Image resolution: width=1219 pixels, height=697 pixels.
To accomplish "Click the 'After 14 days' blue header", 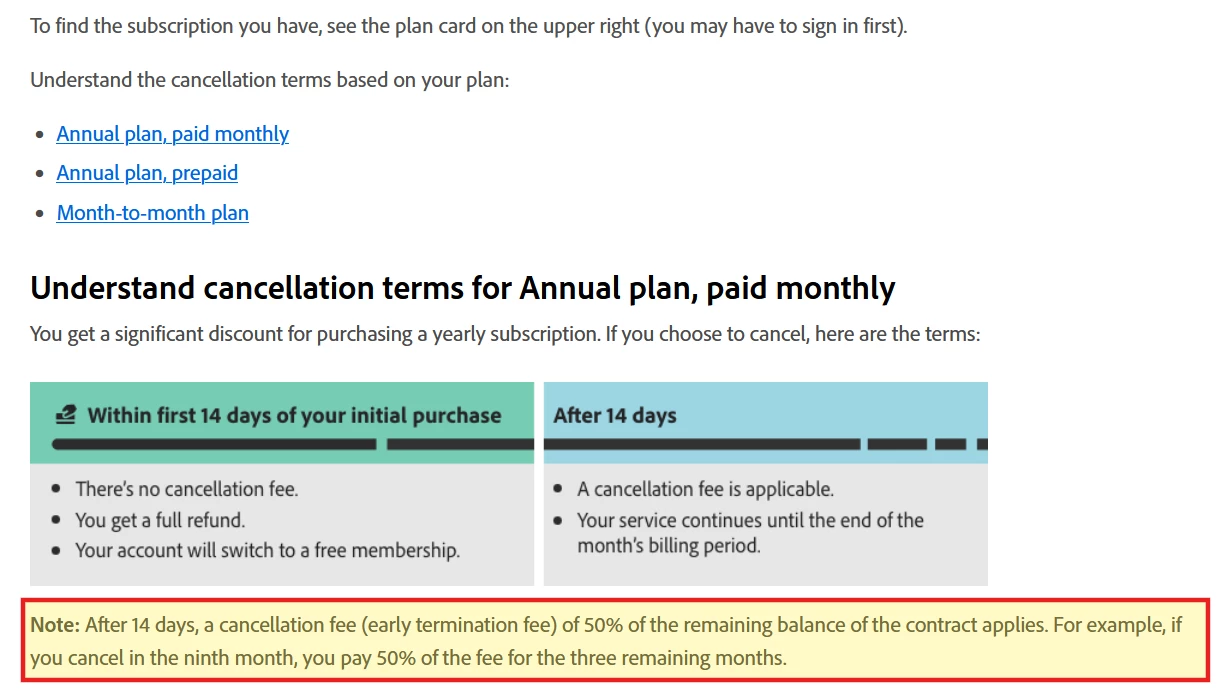I will [615, 415].
